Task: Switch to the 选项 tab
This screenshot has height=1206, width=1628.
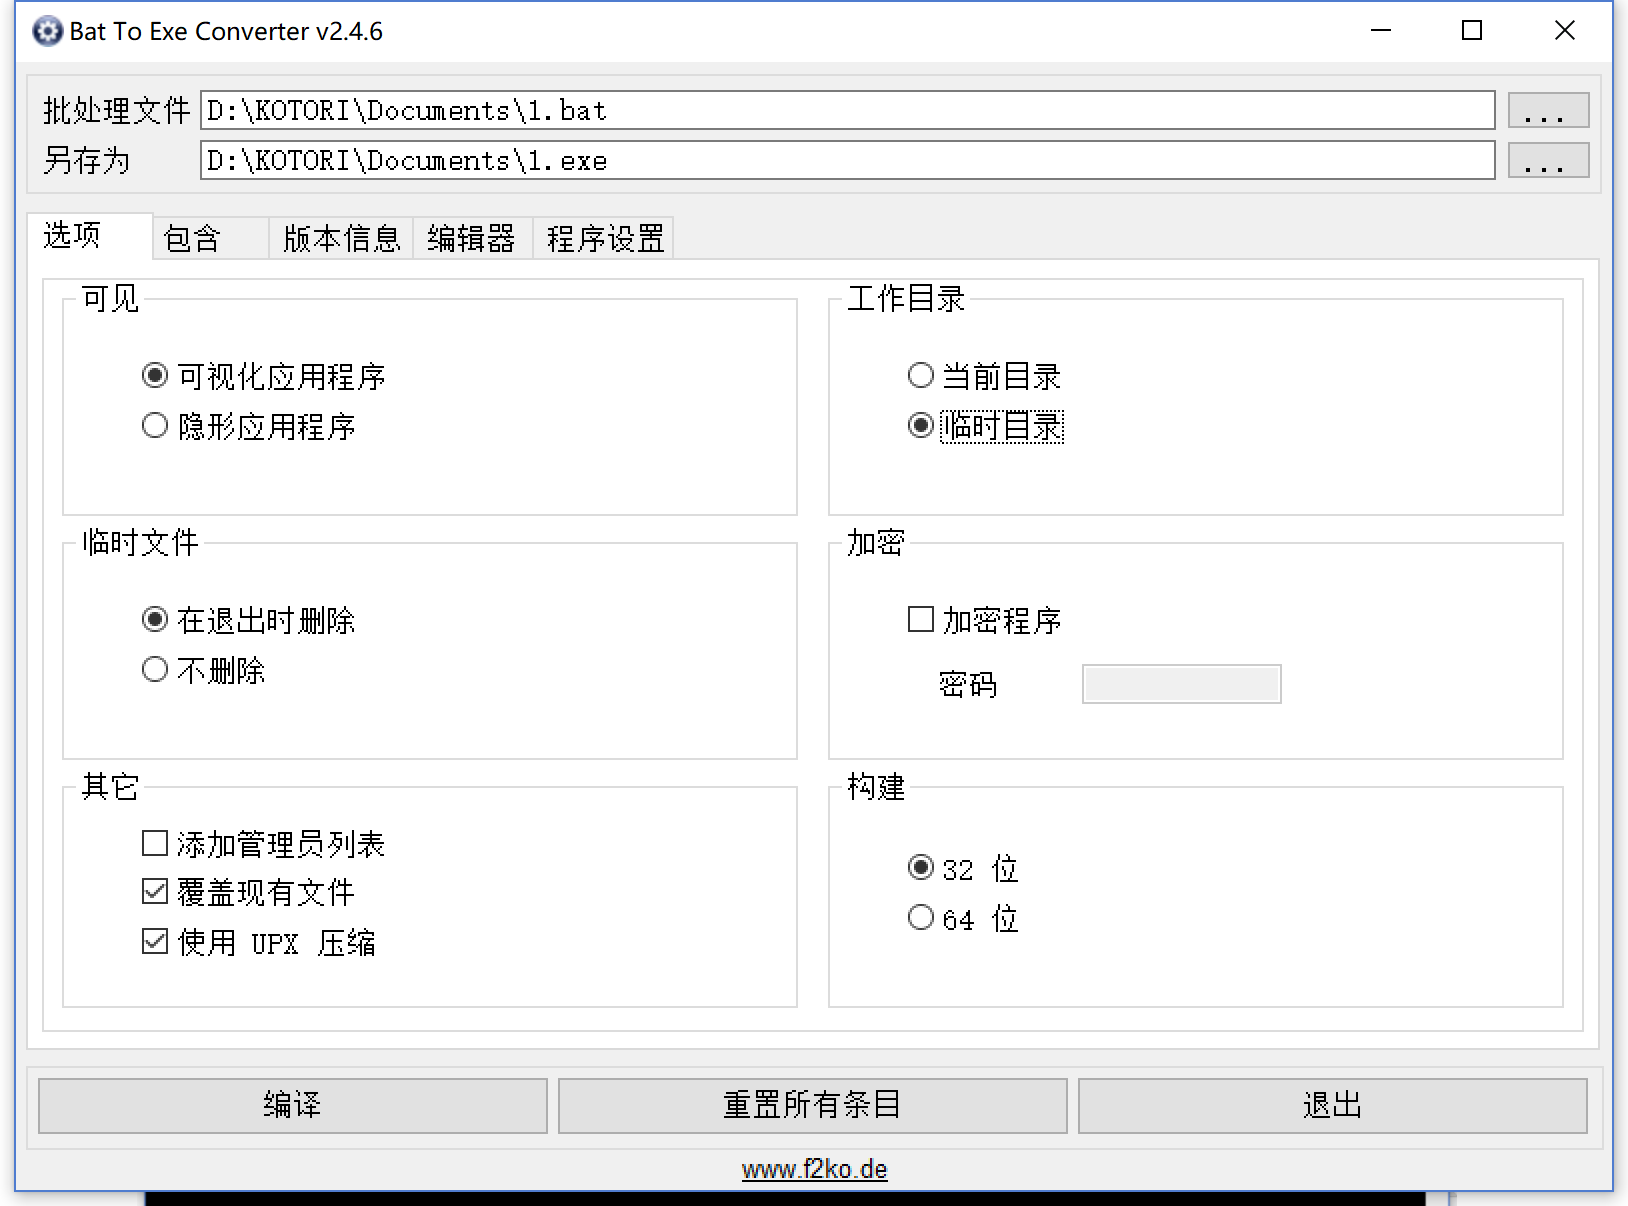Action: point(90,236)
